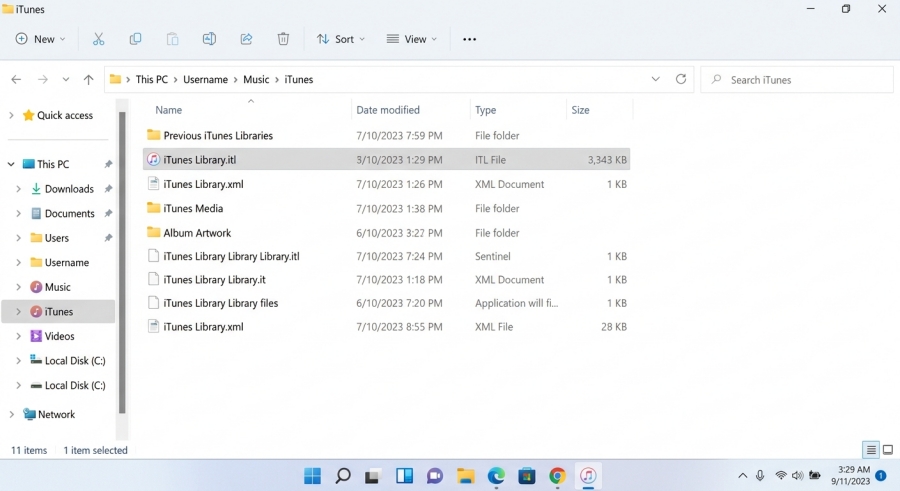Open Chat app on the taskbar
The height and width of the screenshot is (491, 900).
coord(435,475)
